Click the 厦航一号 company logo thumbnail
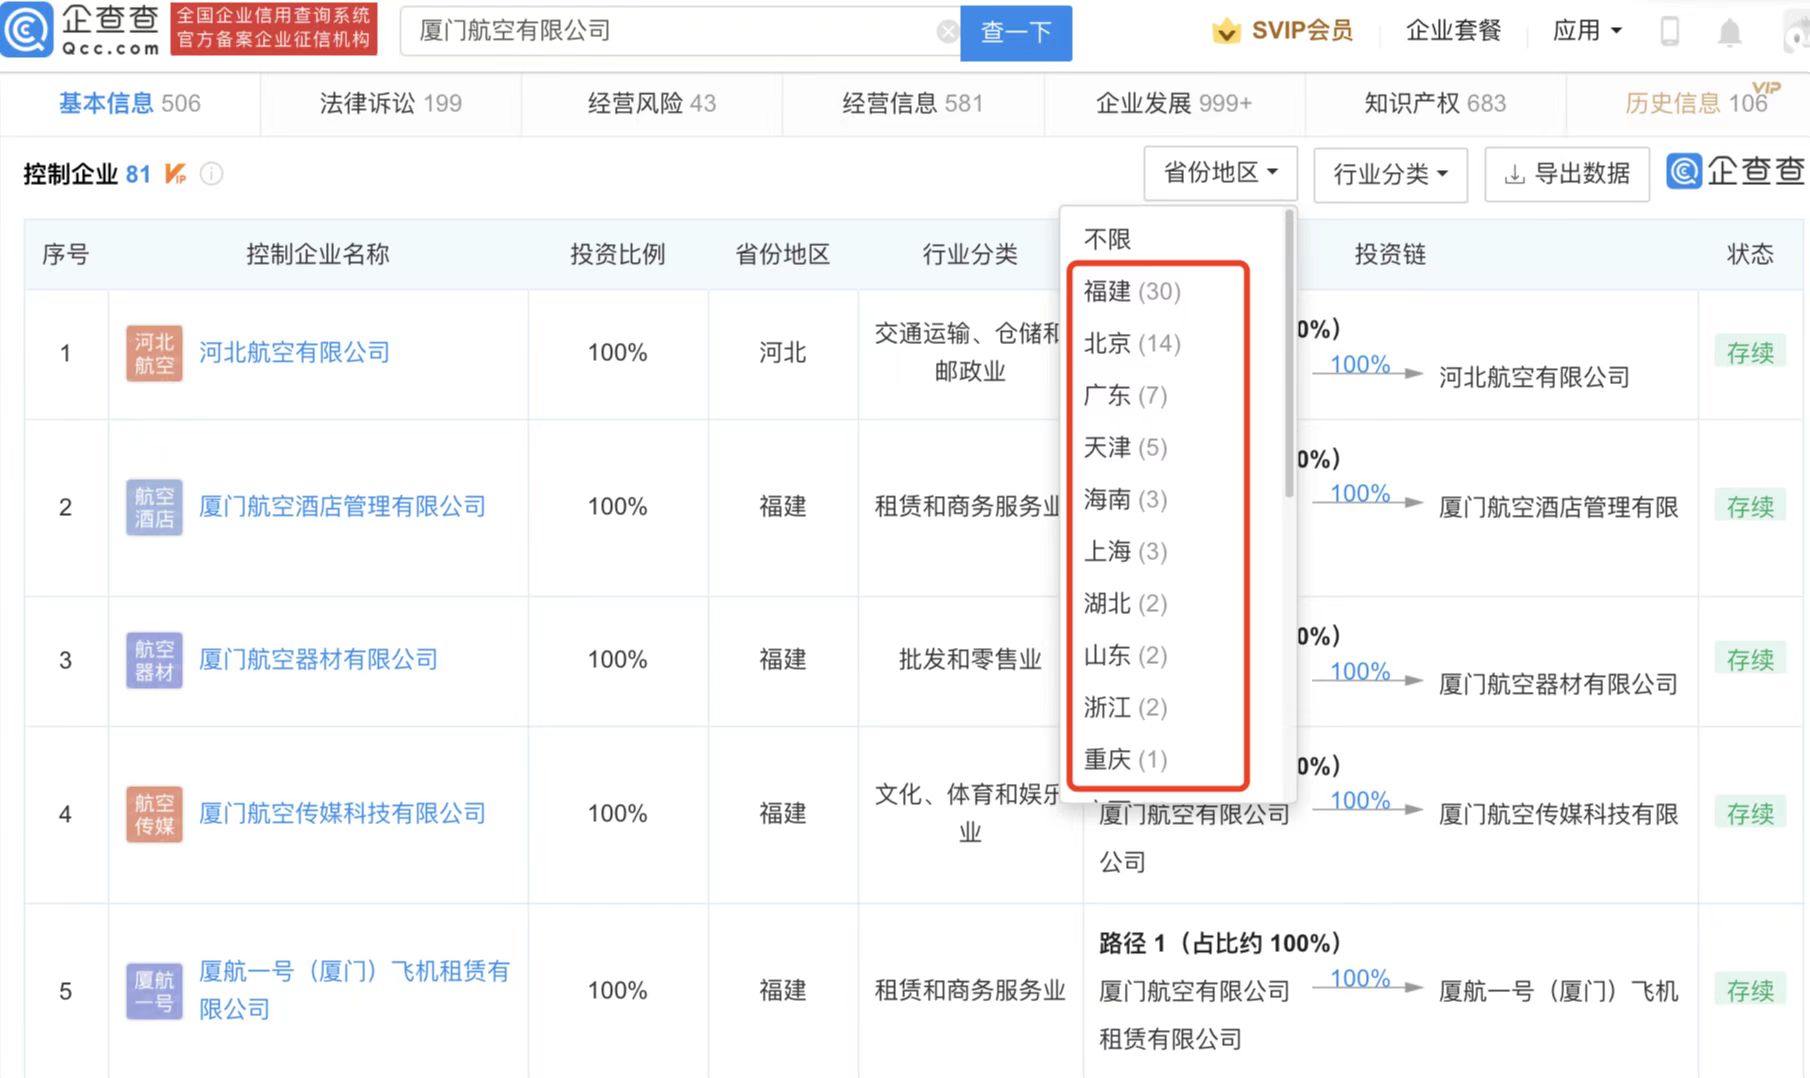 coord(154,991)
